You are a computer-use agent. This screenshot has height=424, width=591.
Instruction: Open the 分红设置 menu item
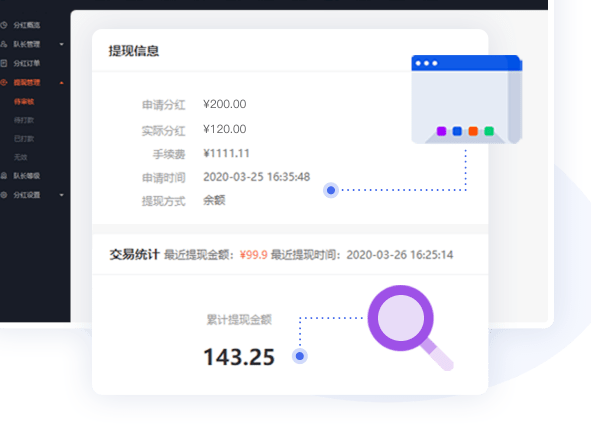27,195
